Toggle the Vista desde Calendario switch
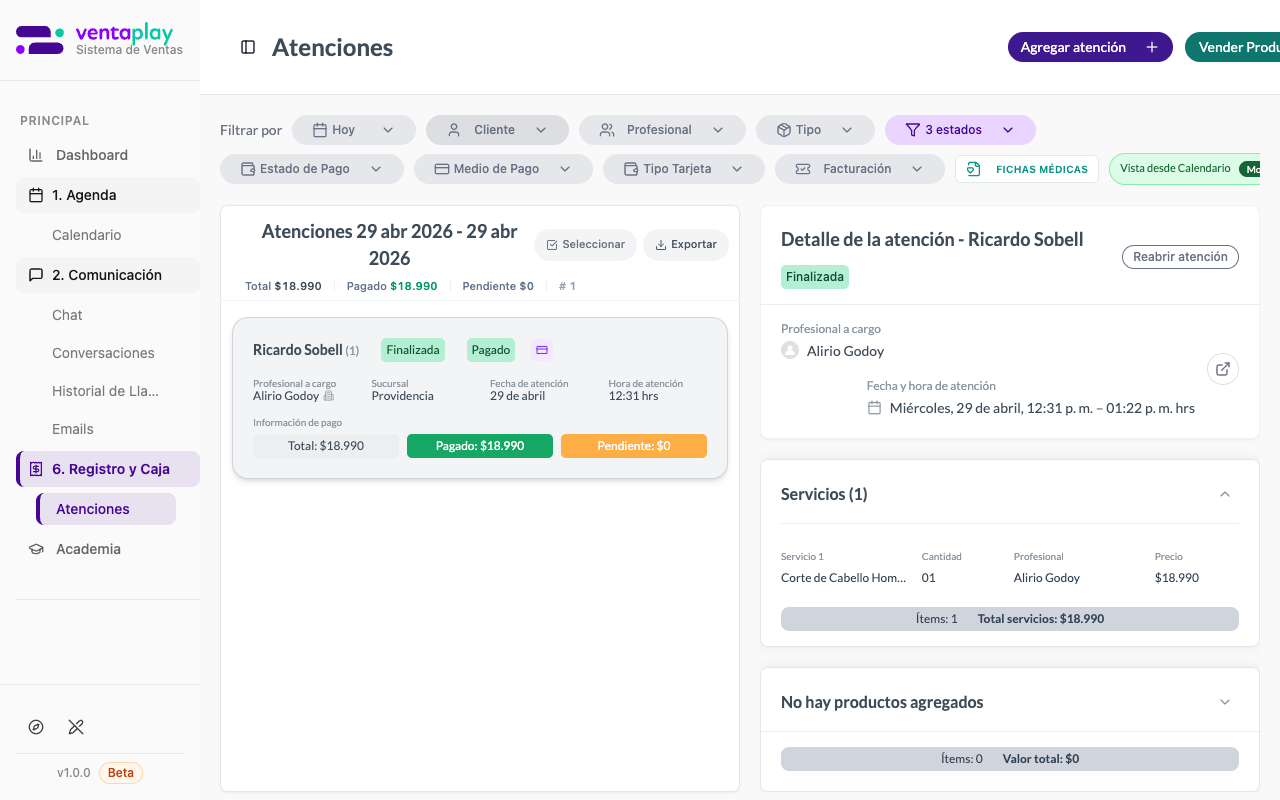This screenshot has width=1280, height=800. 1248,169
